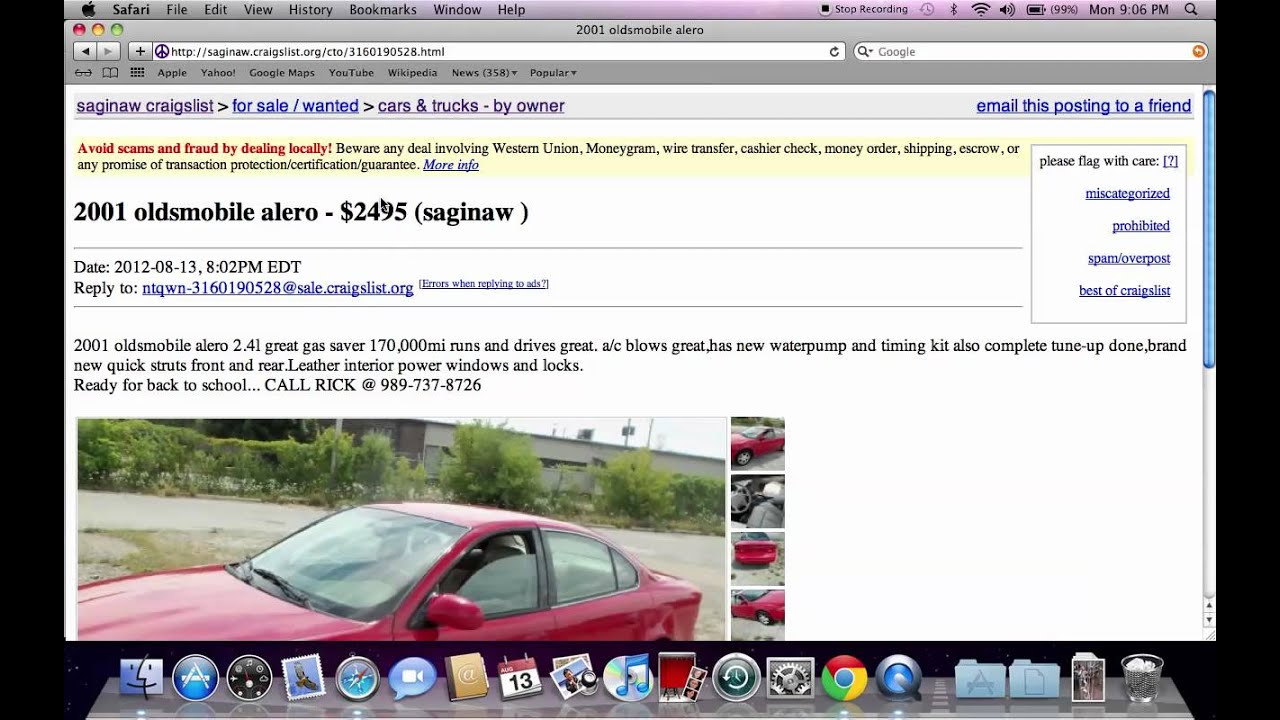Open the Trash in Dock
Image resolution: width=1280 pixels, height=720 pixels.
1142,679
